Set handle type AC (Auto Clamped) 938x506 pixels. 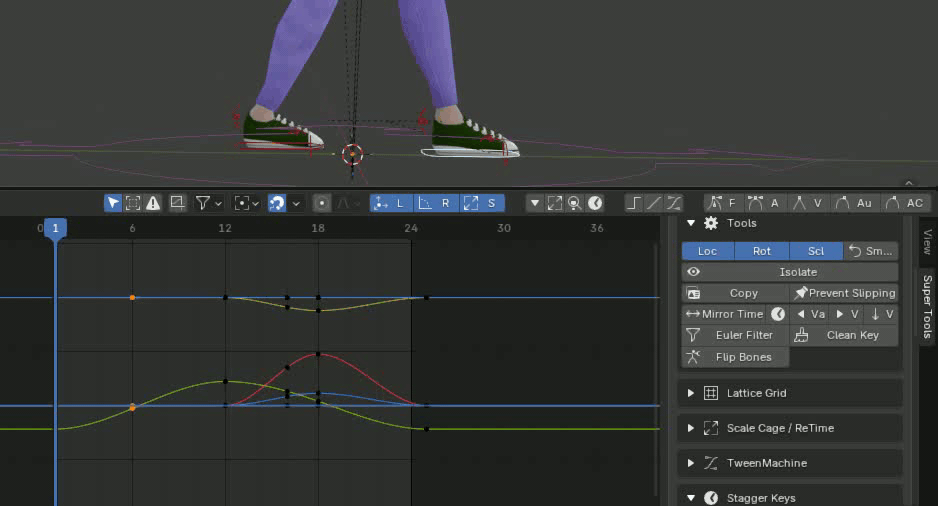tap(904, 203)
